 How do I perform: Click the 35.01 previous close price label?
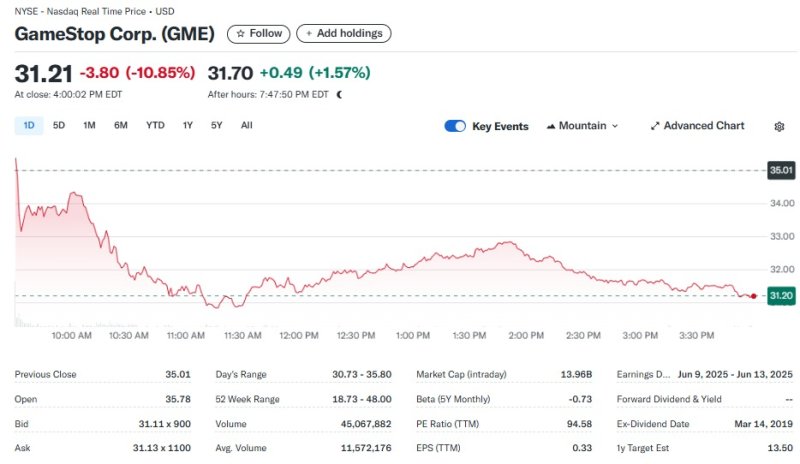point(782,170)
